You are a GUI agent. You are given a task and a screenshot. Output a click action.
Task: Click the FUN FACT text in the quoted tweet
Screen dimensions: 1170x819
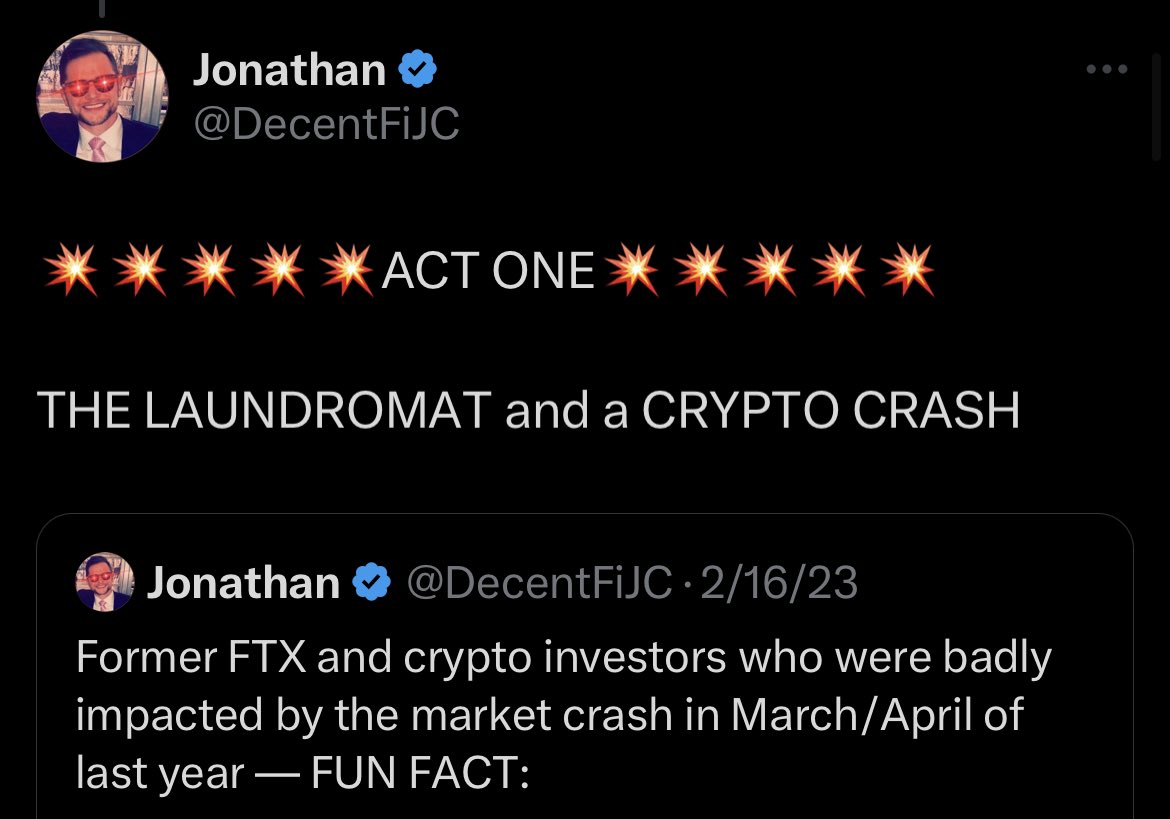tap(420, 773)
